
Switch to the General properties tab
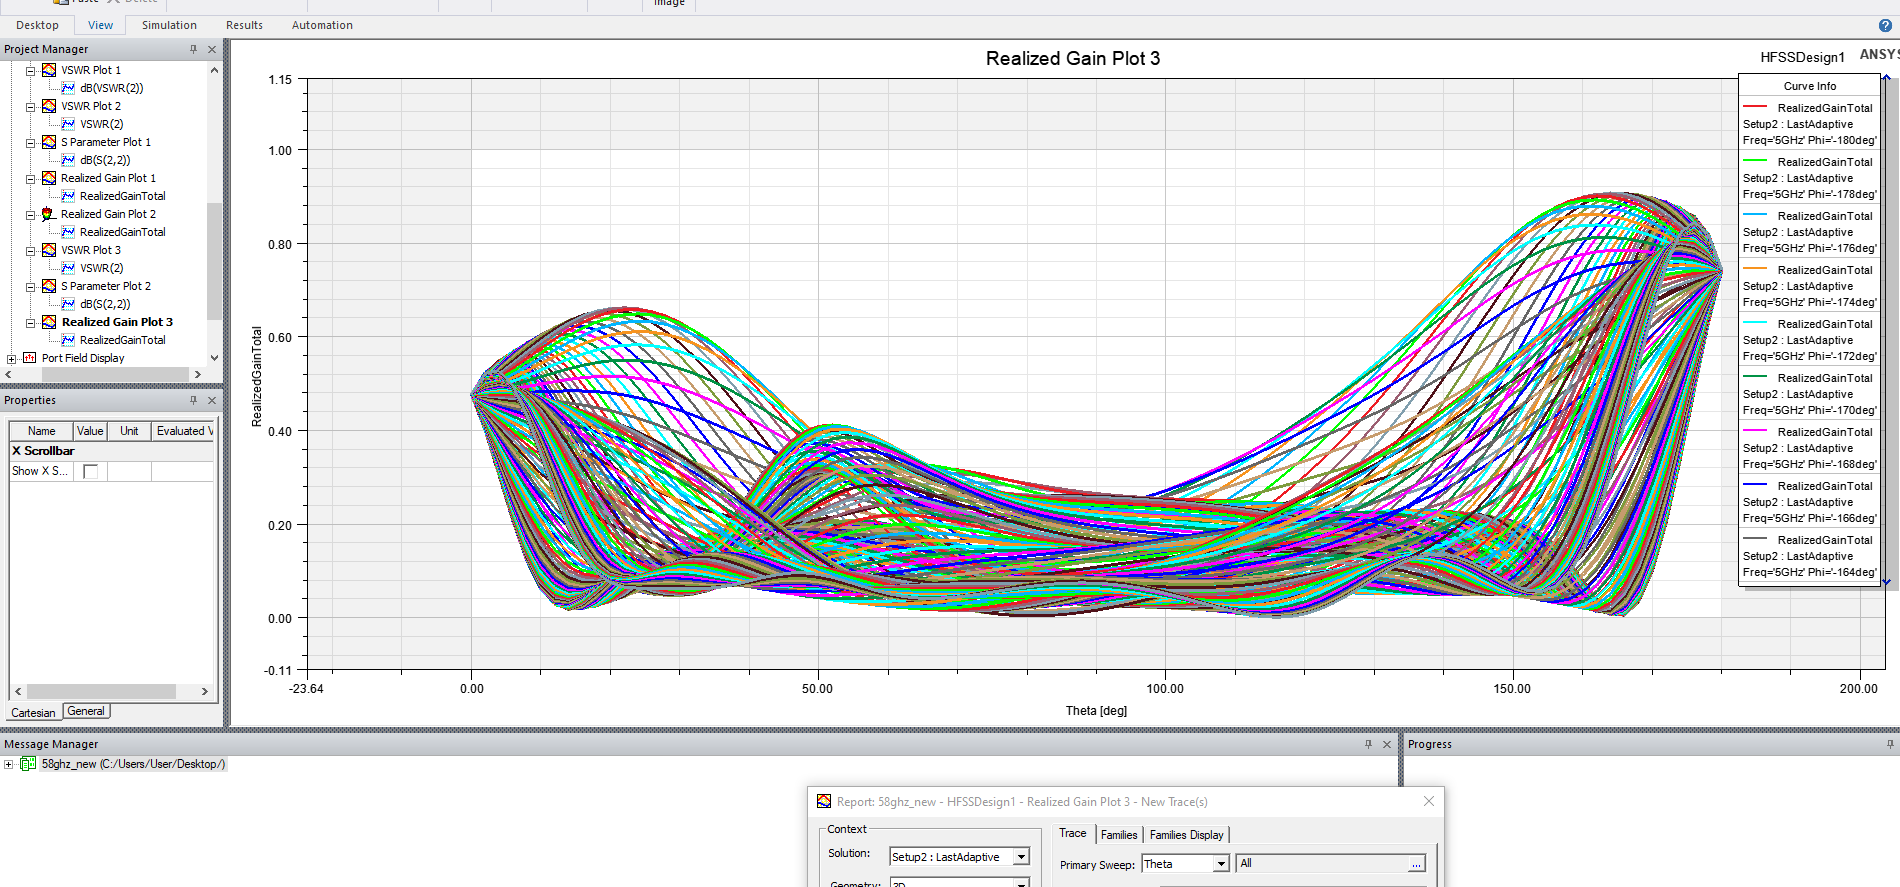point(86,711)
